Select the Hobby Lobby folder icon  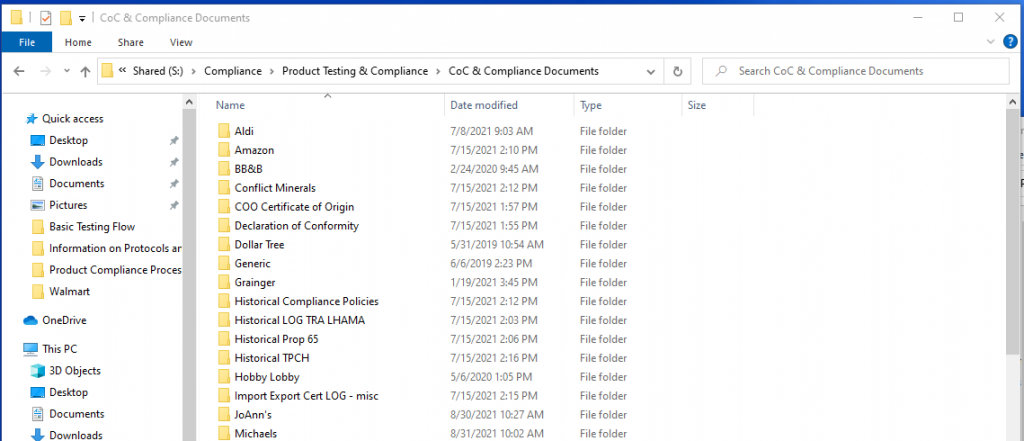point(224,377)
